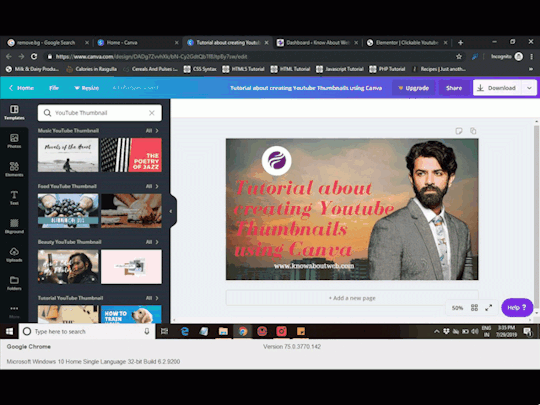This screenshot has height=405, width=540.
Task: Expand the Download options arrow
Action: click(x=529, y=88)
